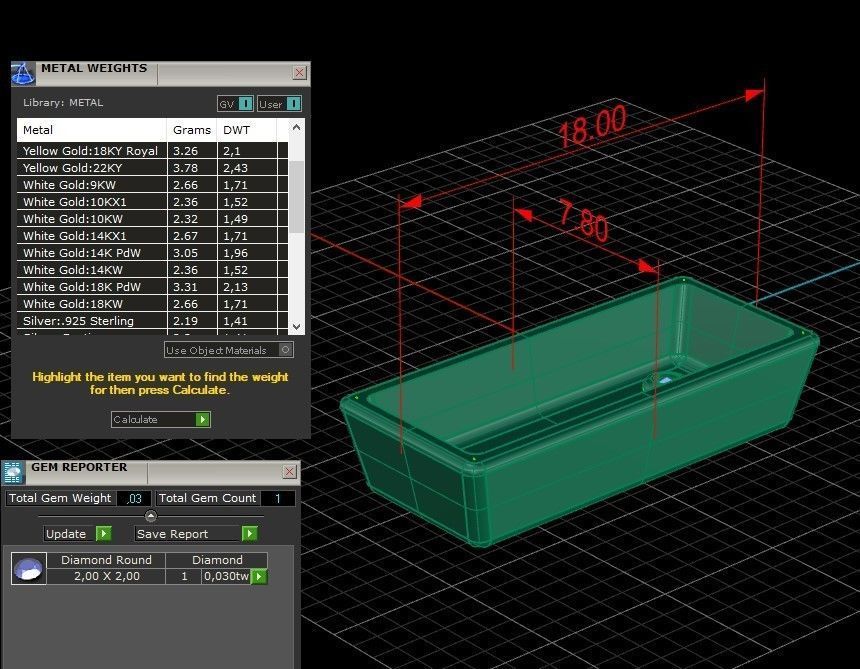Click the Diamond Round cell in gem table
The height and width of the screenshot is (669, 860).
click(106, 560)
